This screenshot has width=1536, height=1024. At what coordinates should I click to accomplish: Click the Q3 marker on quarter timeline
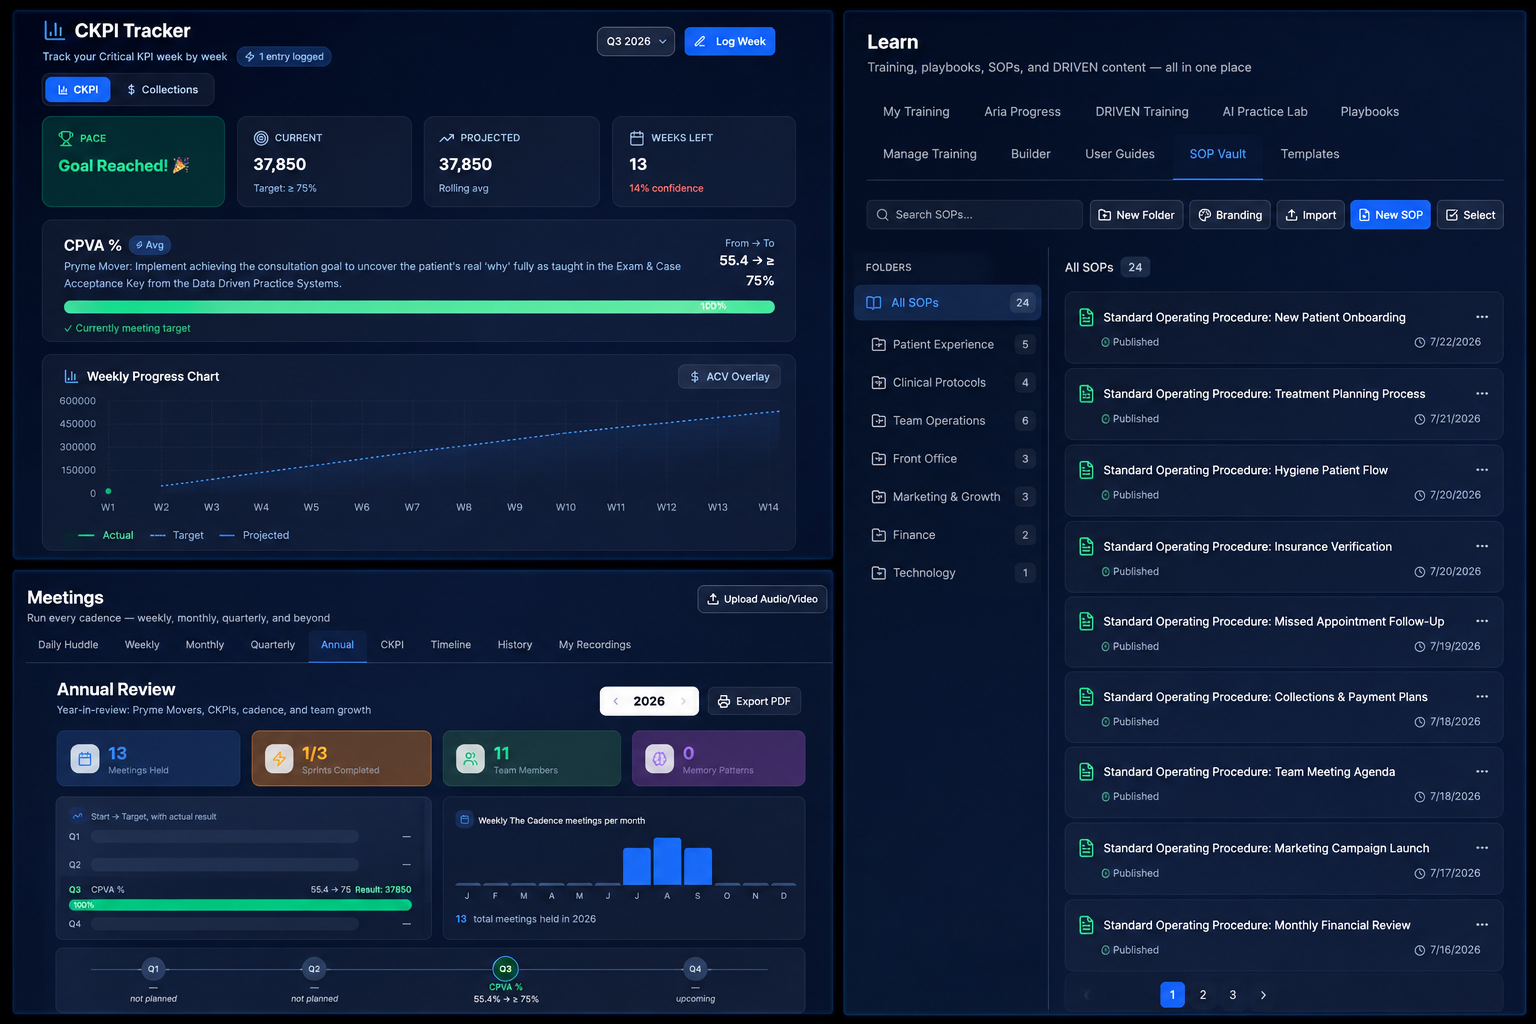505,969
